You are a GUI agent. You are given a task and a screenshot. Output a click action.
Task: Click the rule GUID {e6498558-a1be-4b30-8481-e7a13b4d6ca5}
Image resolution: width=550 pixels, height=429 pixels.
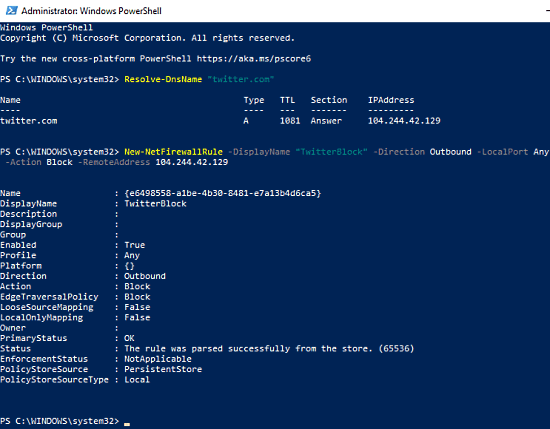tap(223, 193)
